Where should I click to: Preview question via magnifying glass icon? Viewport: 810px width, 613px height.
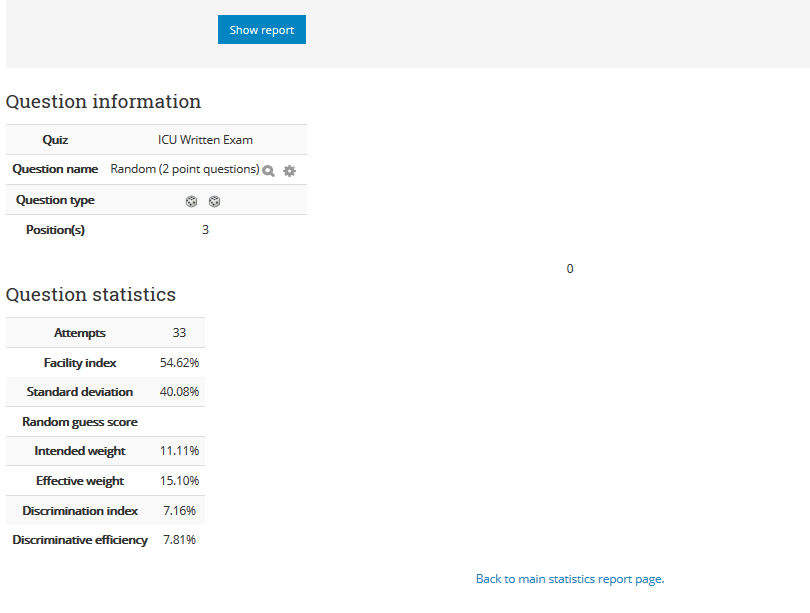(x=268, y=171)
